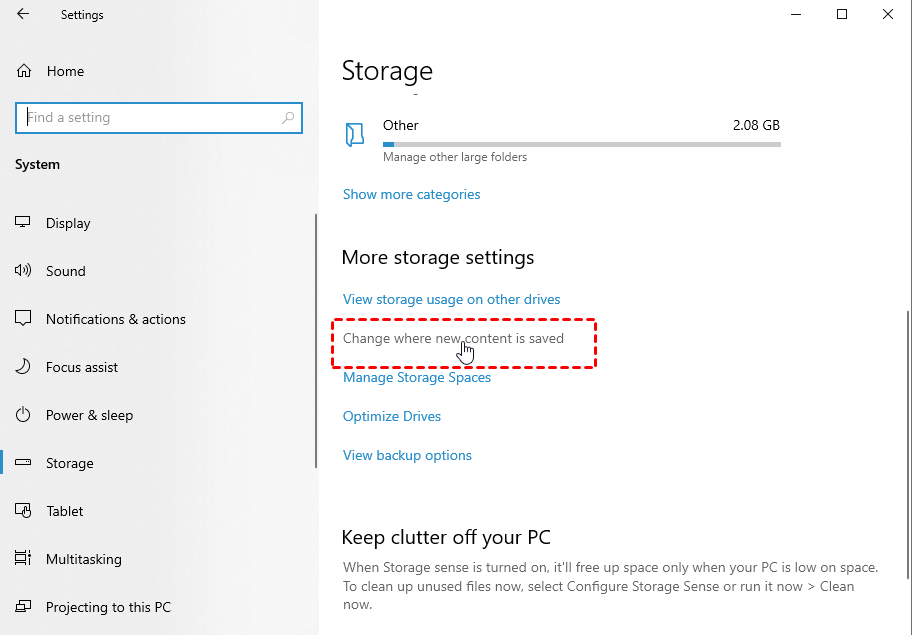Open View storage usage on other drives
Screen dimensions: 912x635
[451, 299]
